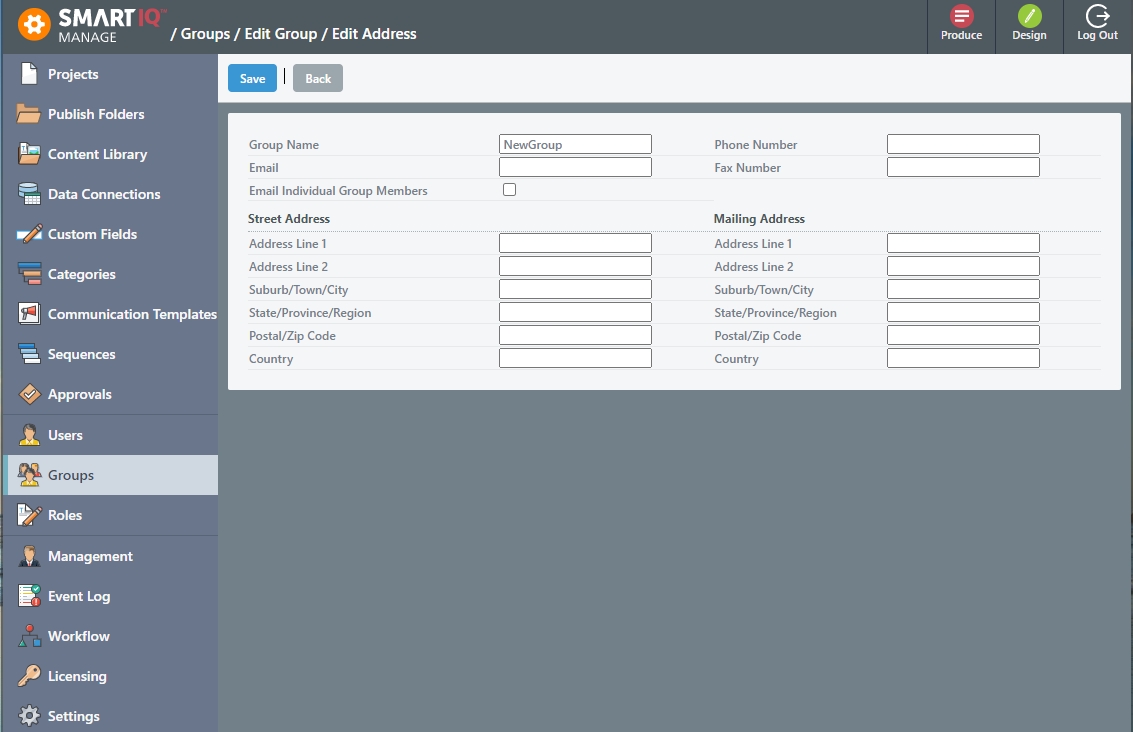Focus the Group Name field
1133x732 pixels.
coord(575,144)
